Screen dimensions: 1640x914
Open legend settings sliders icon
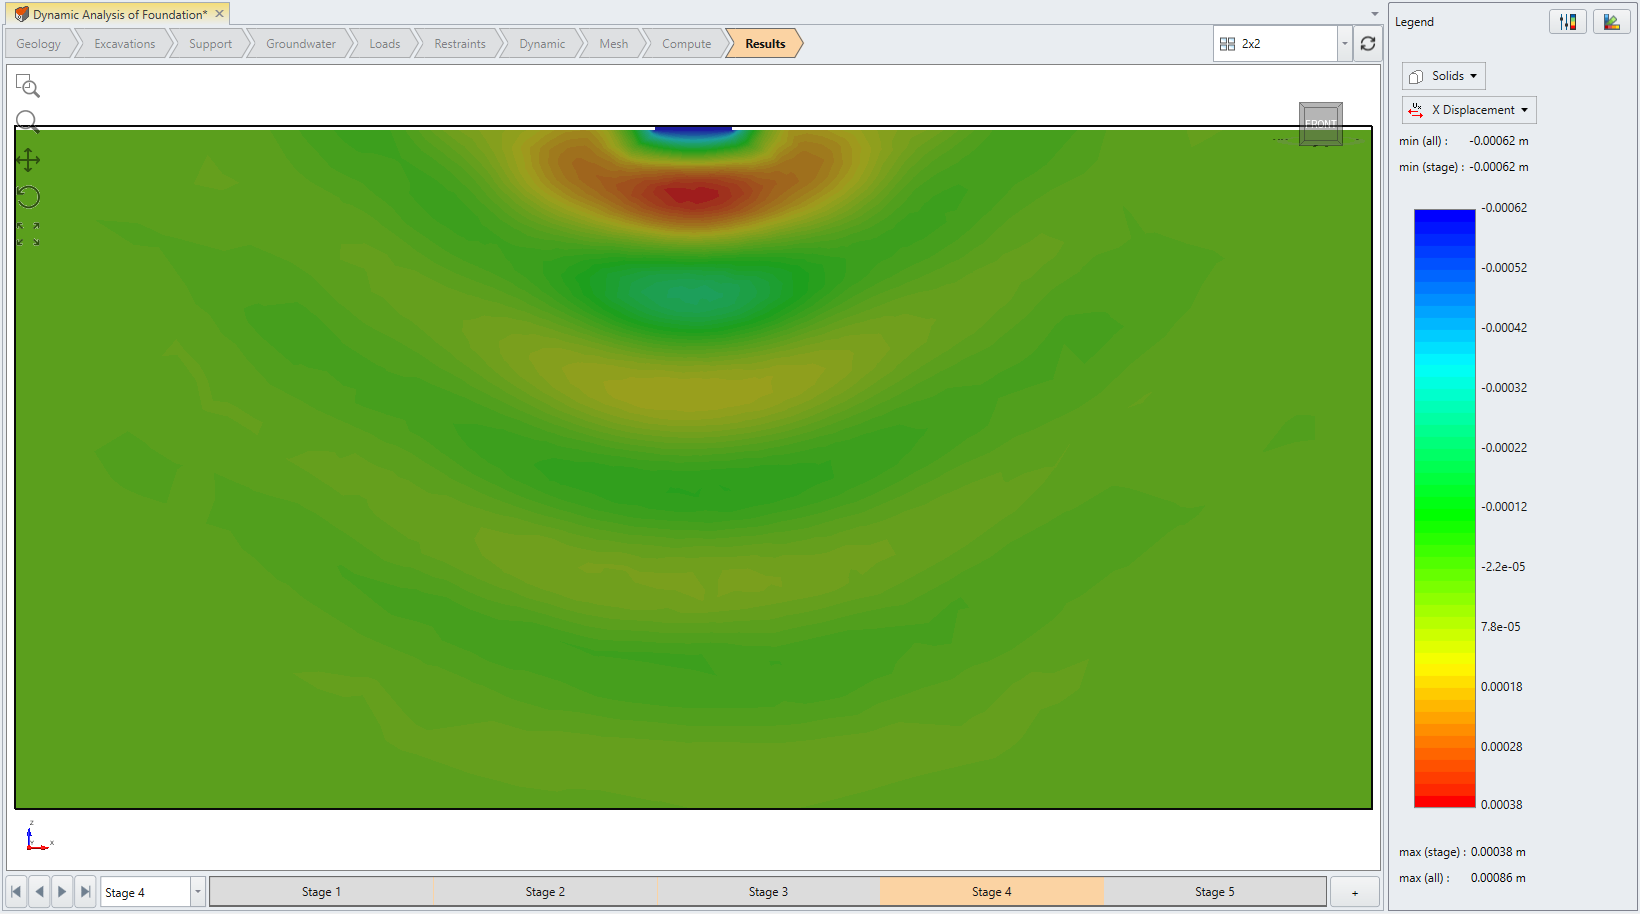point(1568,22)
